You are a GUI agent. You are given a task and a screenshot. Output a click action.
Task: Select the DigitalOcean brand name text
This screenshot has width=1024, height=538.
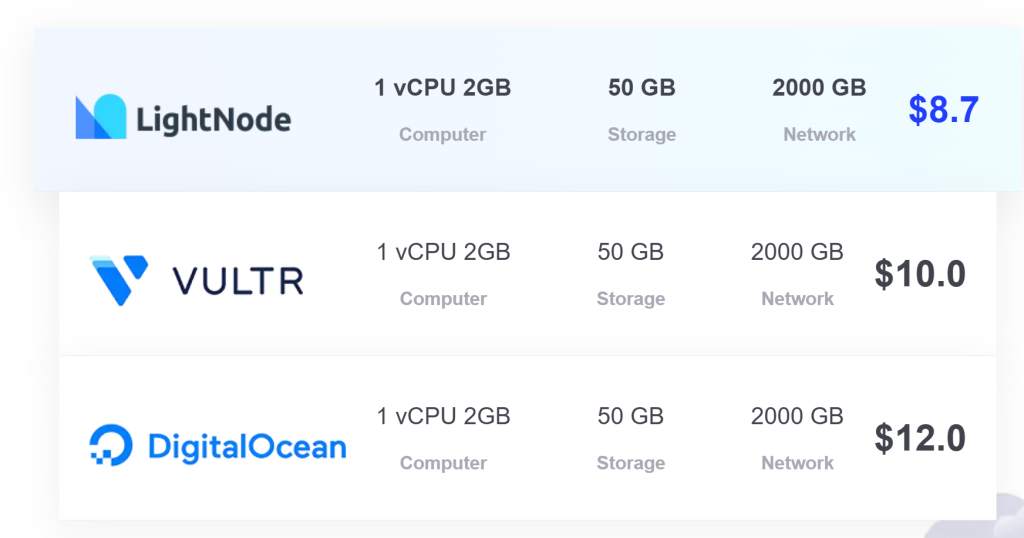(x=248, y=447)
